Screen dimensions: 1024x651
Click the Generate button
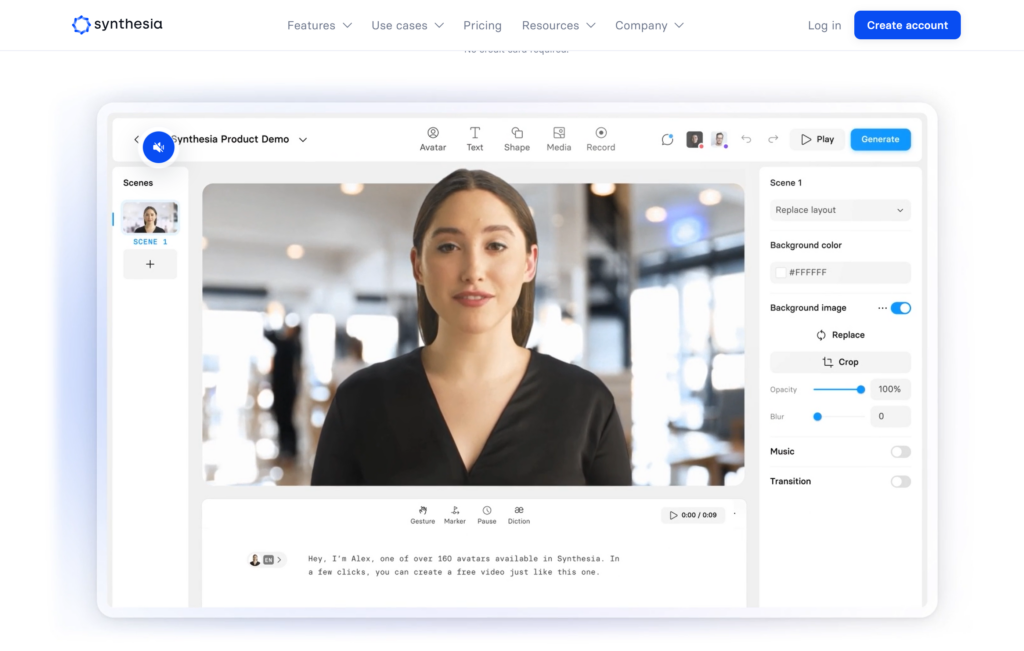pos(880,139)
